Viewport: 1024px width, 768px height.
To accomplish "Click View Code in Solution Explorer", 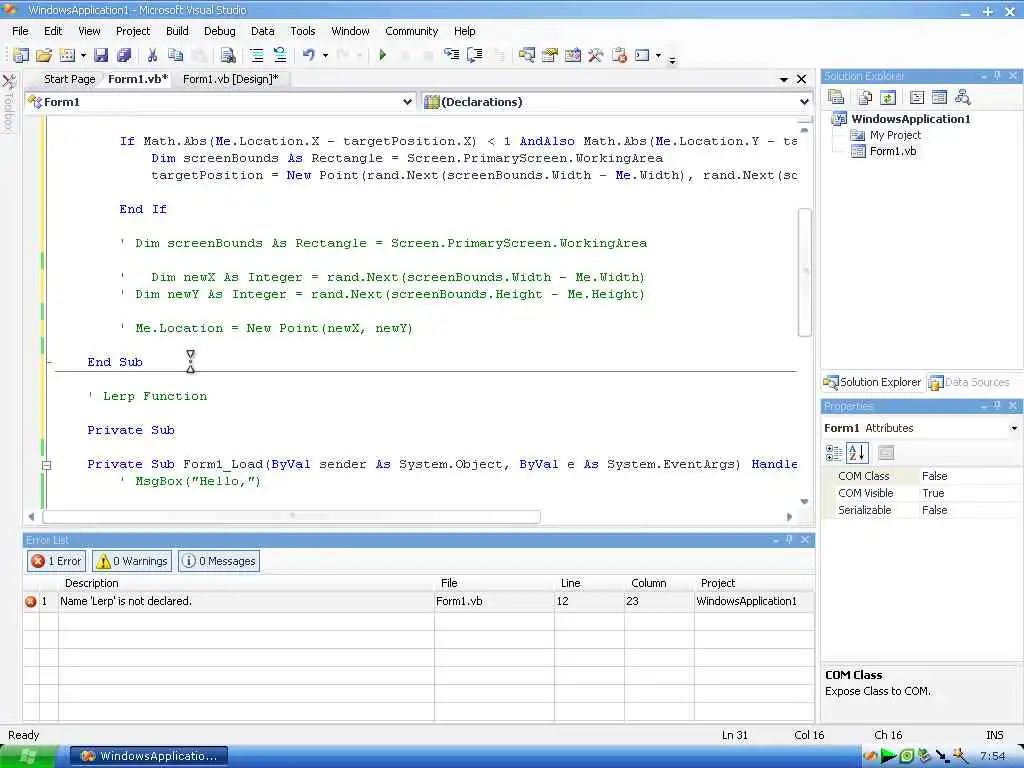I will coord(917,97).
